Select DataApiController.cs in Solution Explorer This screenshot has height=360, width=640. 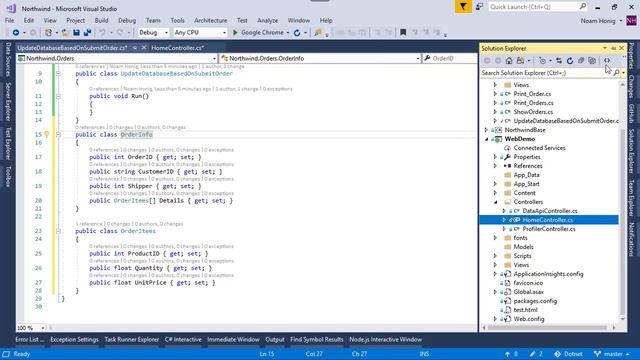tap(550, 211)
